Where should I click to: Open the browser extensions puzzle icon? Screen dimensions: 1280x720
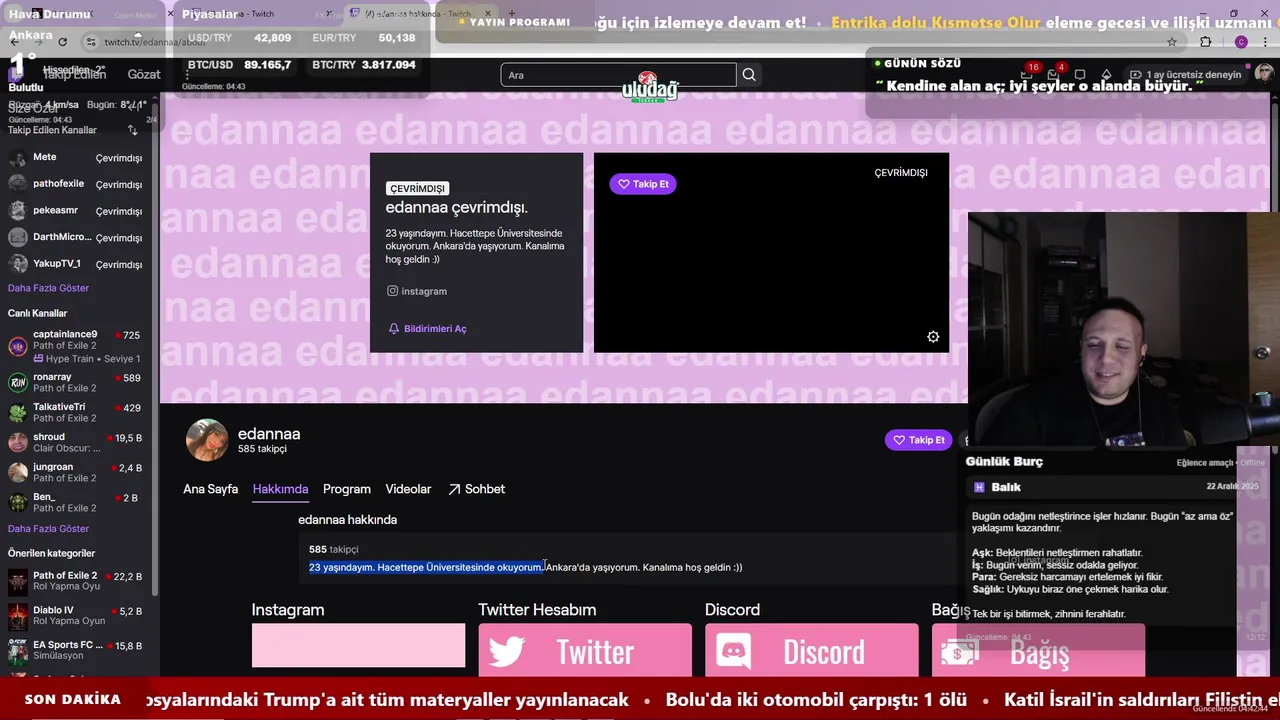coord(1206,42)
